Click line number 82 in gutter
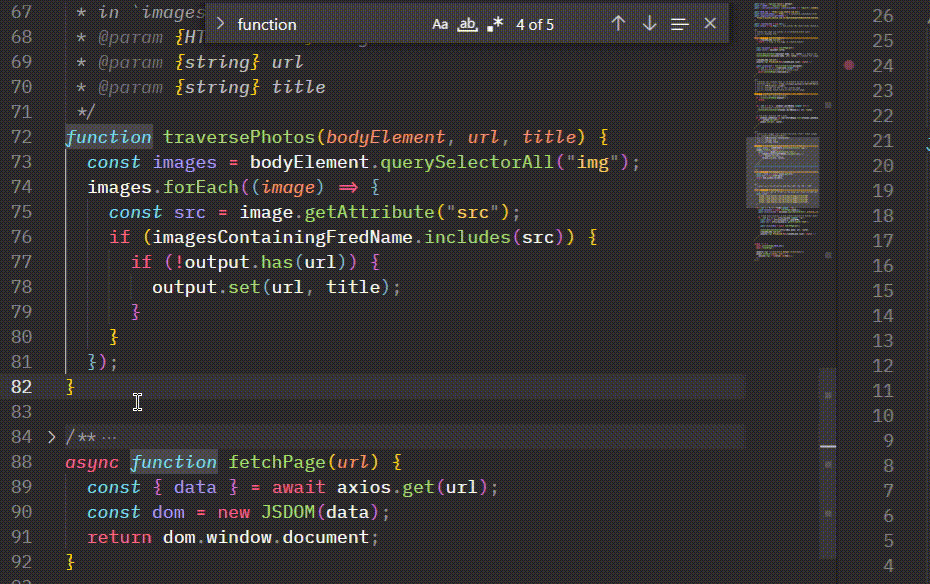The image size is (930, 584). (21, 387)
